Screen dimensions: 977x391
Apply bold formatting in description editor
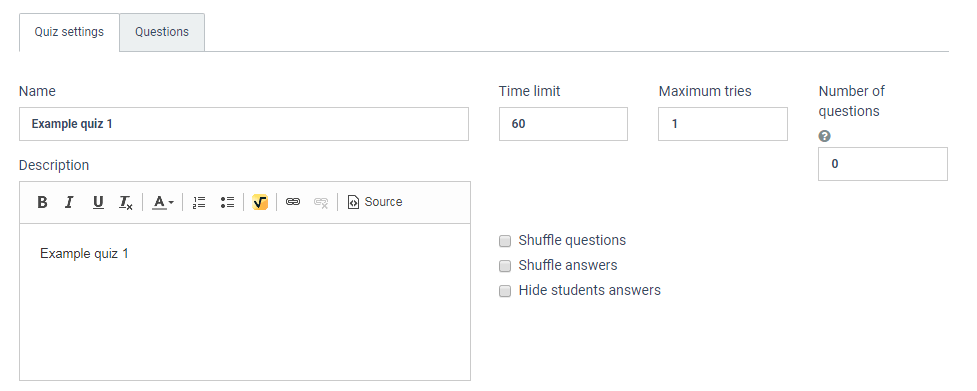tap(42, 202)
